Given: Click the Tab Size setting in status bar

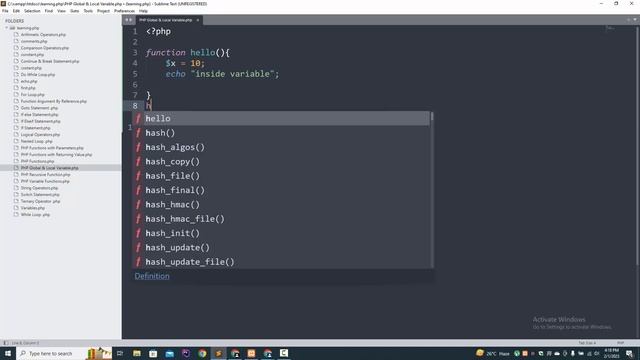Looking at the screenshot, I should pyautogui.click(x=587, y=343).
